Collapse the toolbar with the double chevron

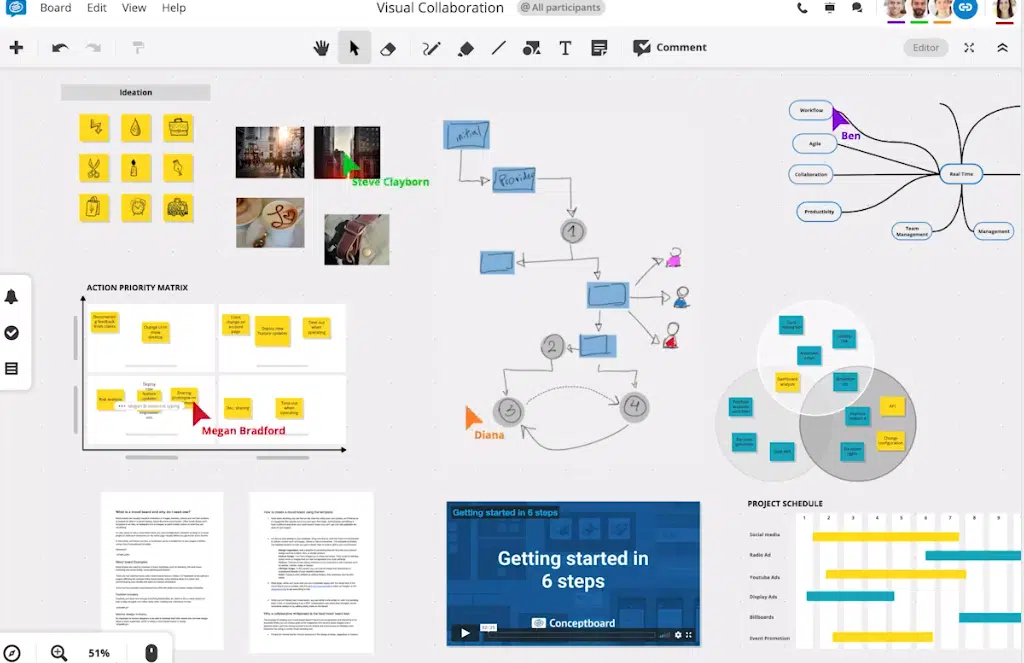[x=1002, y=48]
